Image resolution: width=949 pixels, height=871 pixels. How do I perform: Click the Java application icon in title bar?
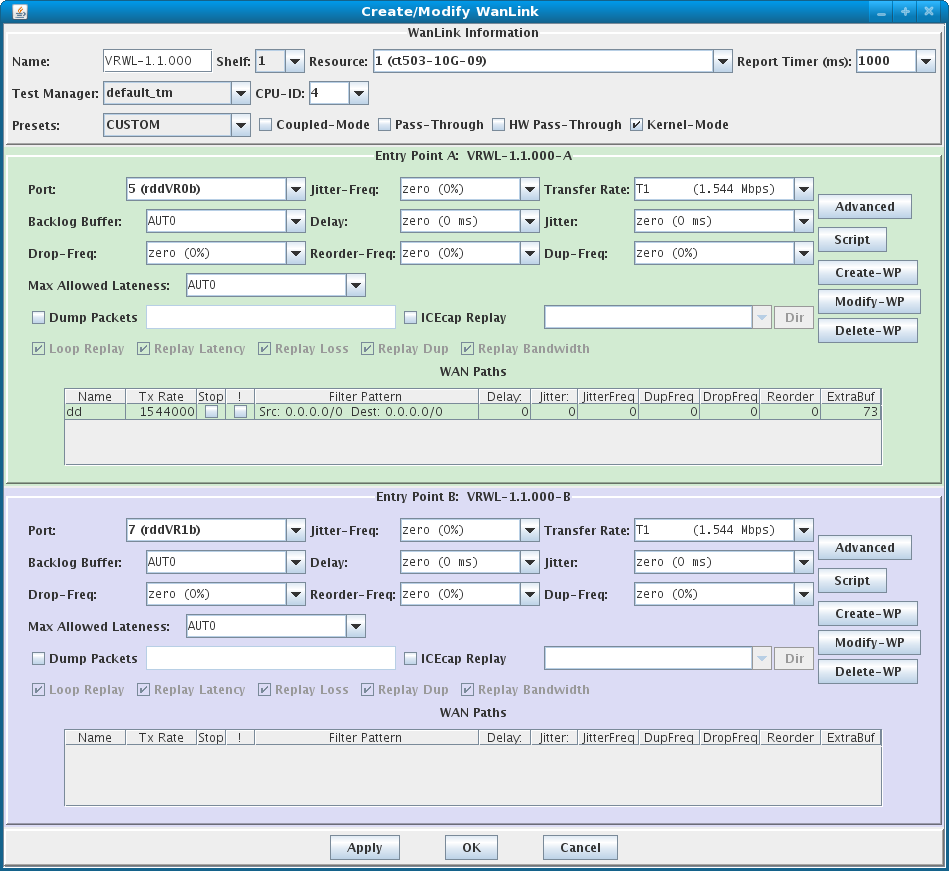coord(19,12)
